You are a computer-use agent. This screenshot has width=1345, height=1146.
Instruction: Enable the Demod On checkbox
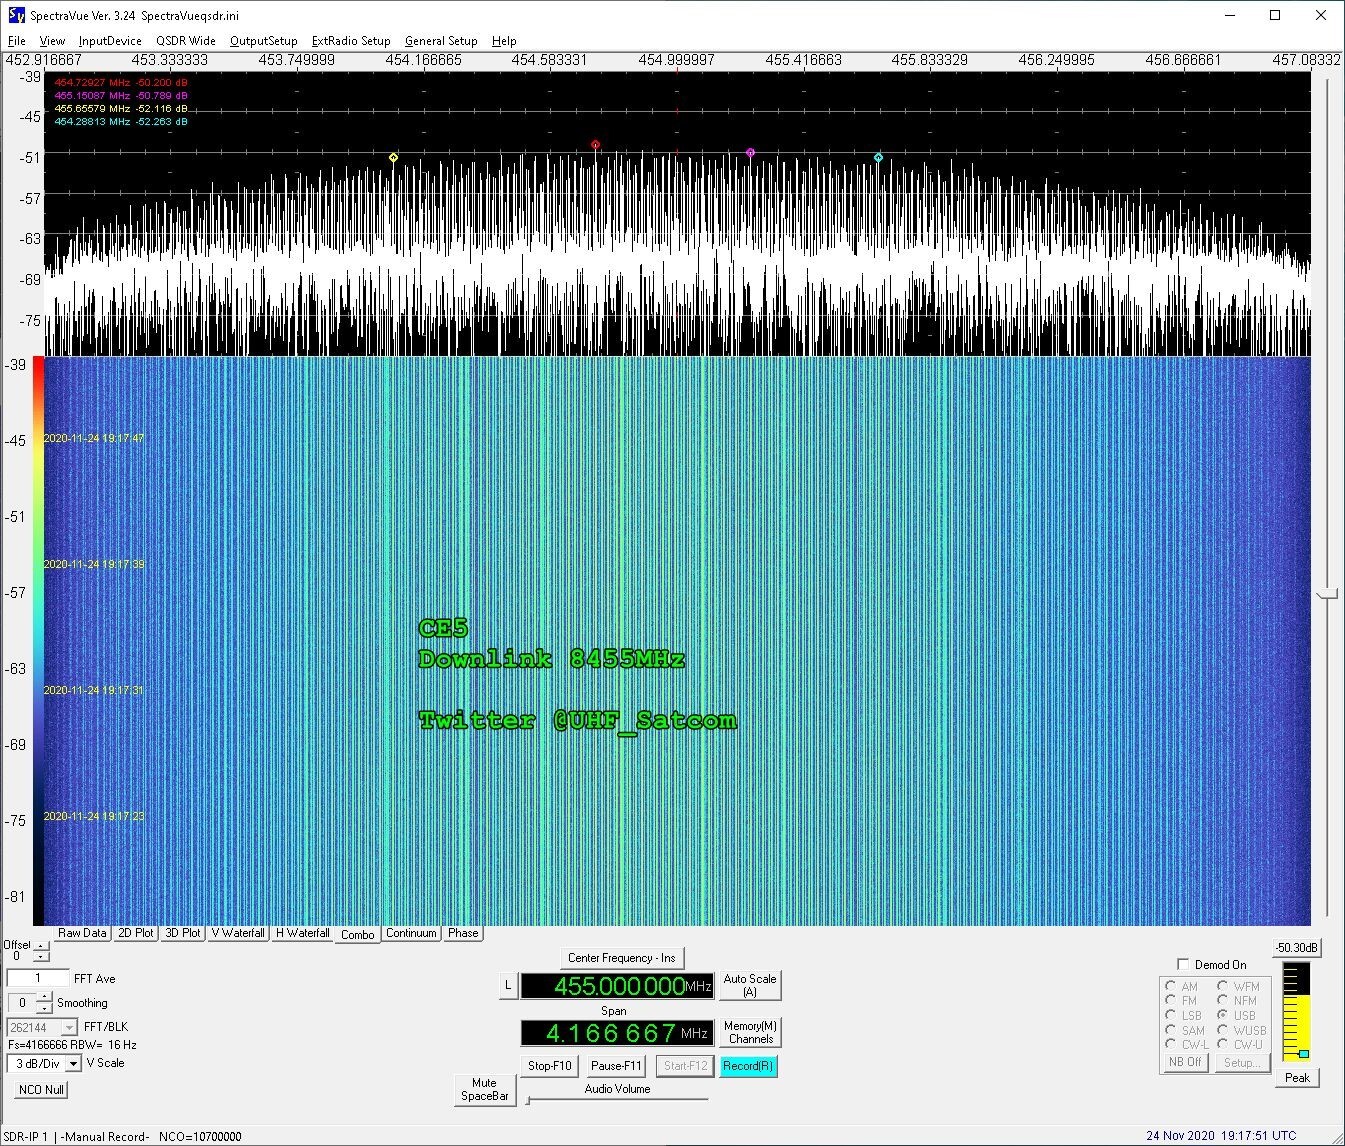[x=1183, y=965]
